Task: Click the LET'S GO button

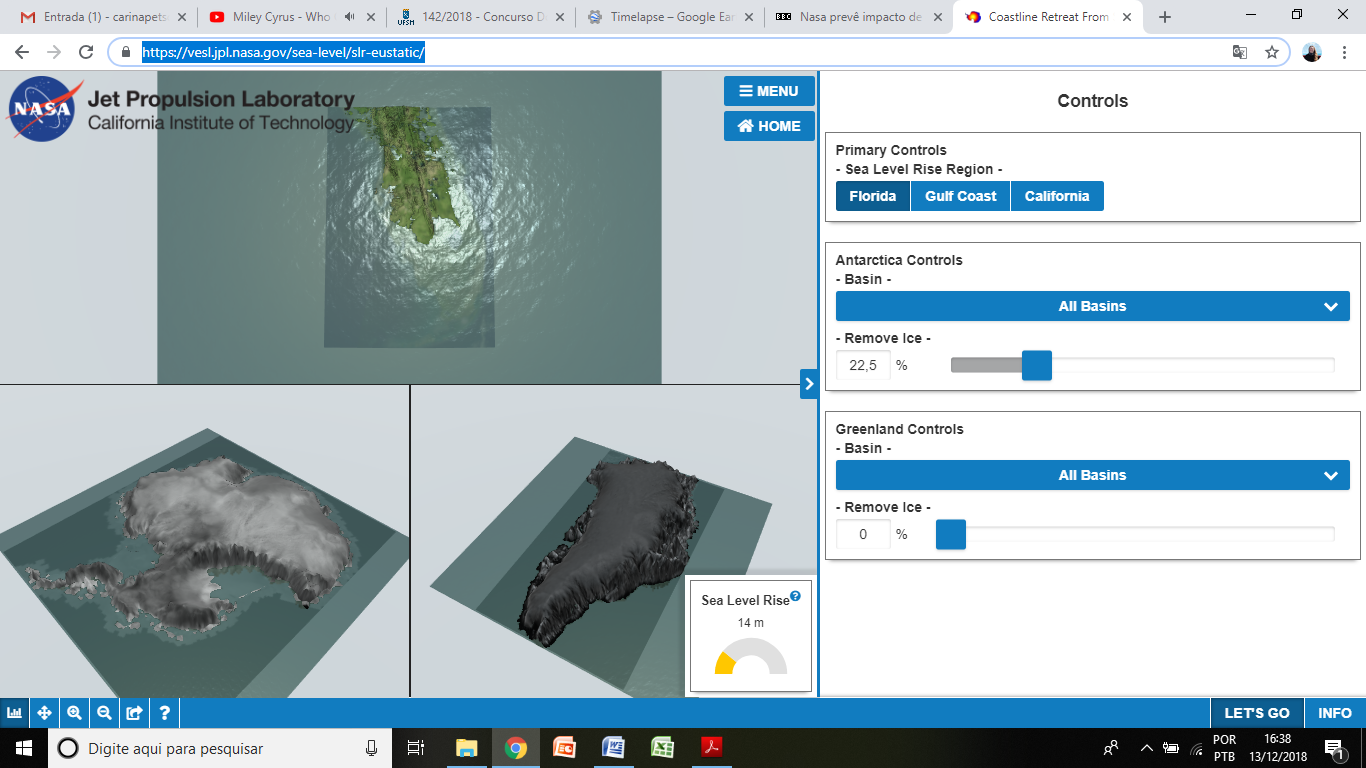Action: pos(1257,713)
